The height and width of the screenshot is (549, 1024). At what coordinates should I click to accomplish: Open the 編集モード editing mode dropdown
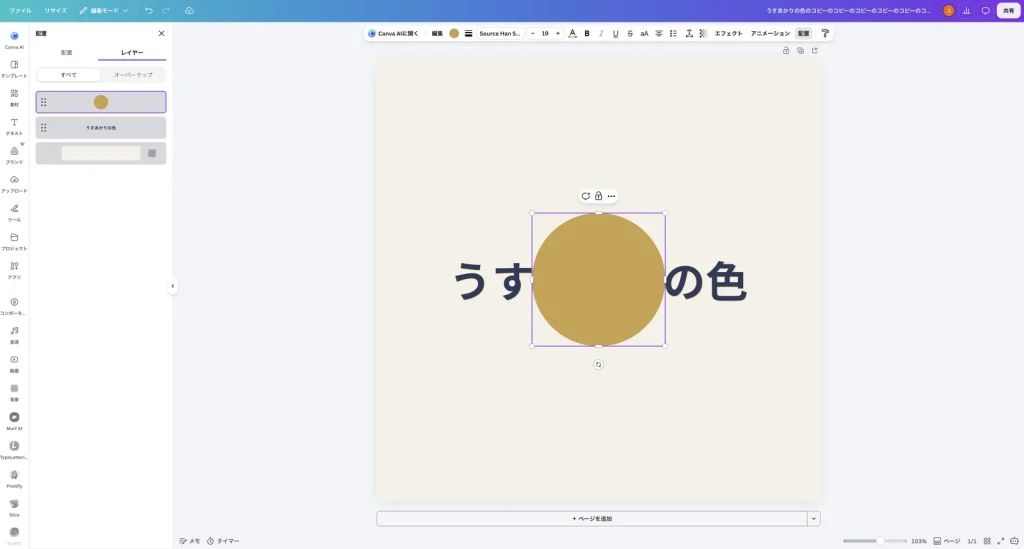(x=104, y=10)
